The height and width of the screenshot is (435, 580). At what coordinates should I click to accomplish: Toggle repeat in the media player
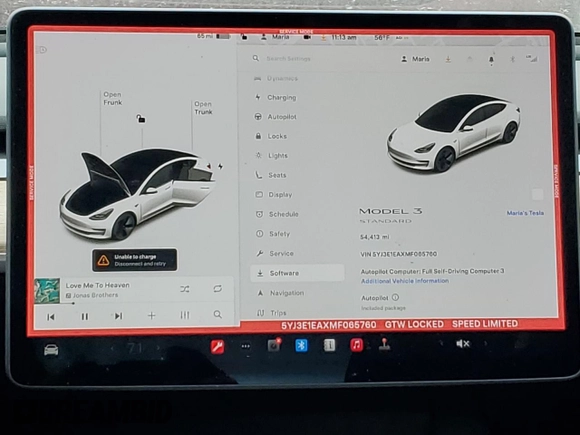(x=218, y=289)
